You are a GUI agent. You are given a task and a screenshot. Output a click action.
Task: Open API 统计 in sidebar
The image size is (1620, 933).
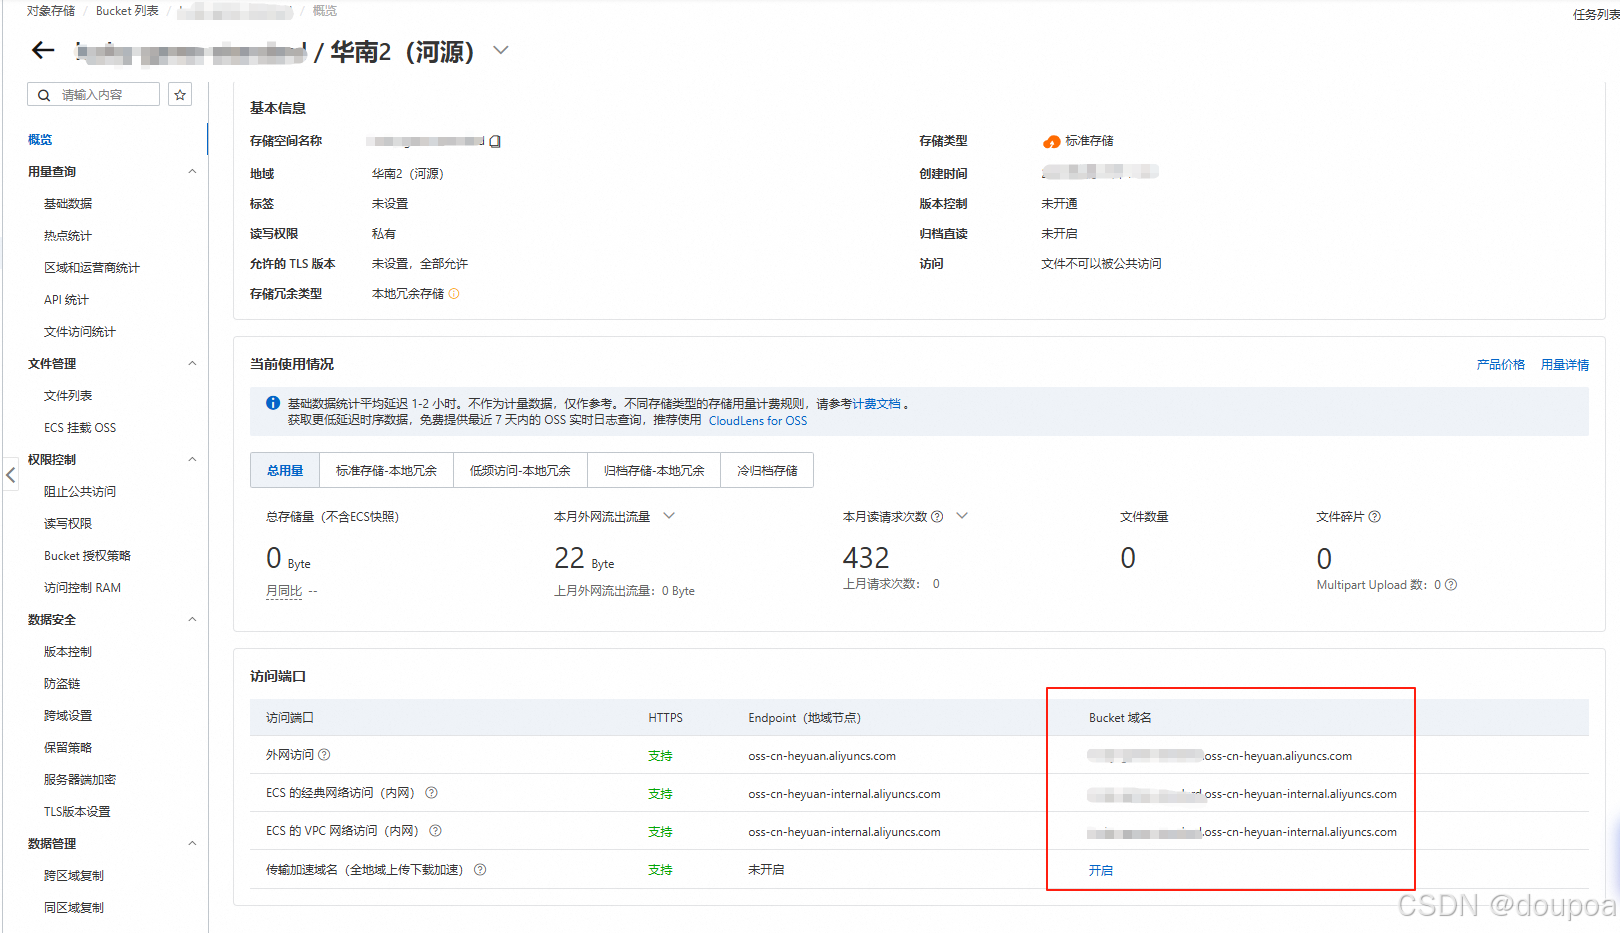(x=66, y=300)
